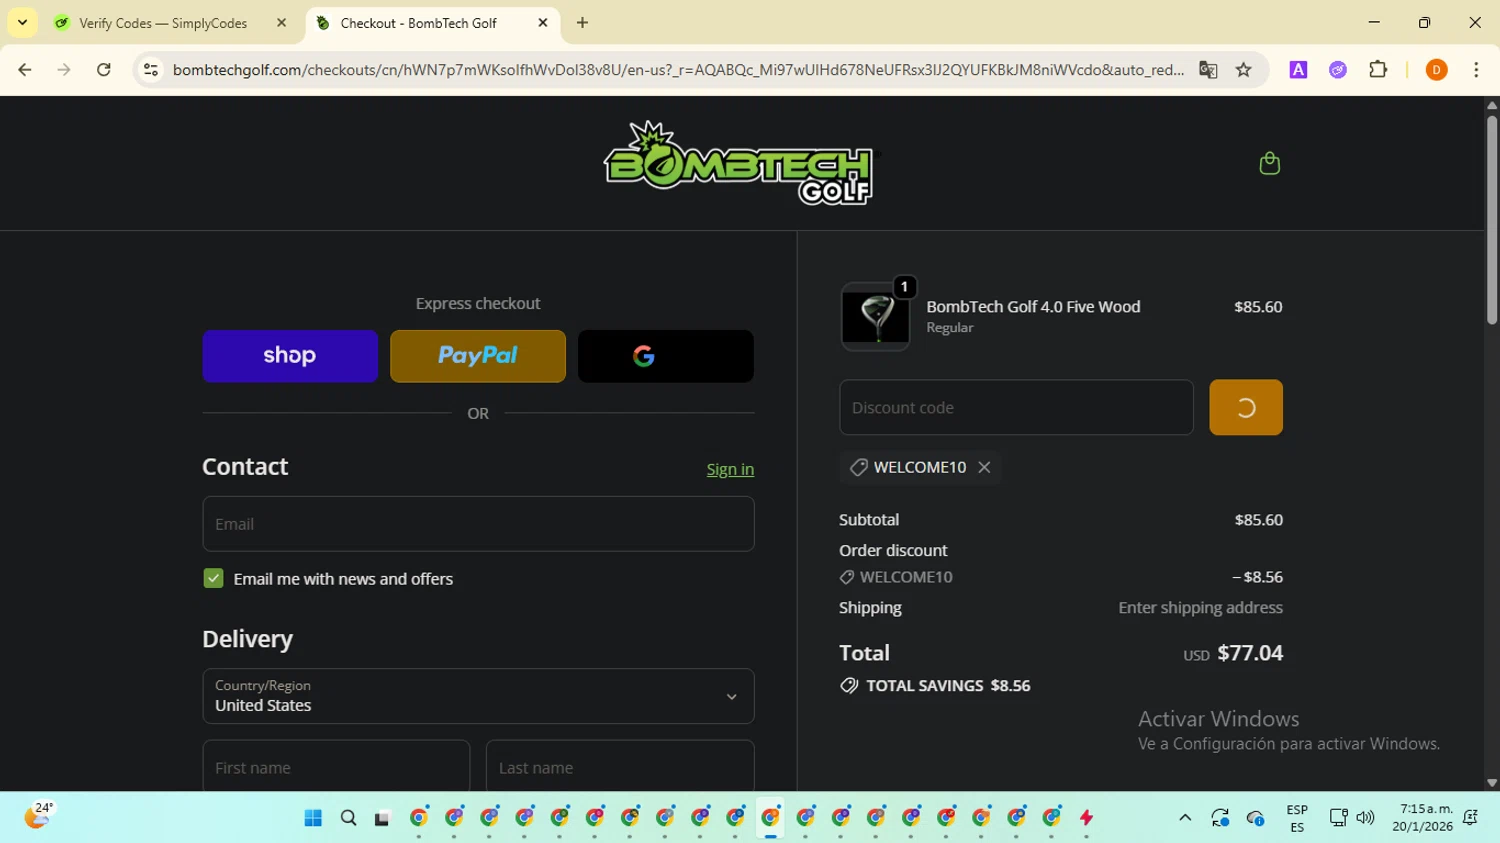Open the purple A extension
Screen dimensions: 1500x843
click(x=1298, y=70)
